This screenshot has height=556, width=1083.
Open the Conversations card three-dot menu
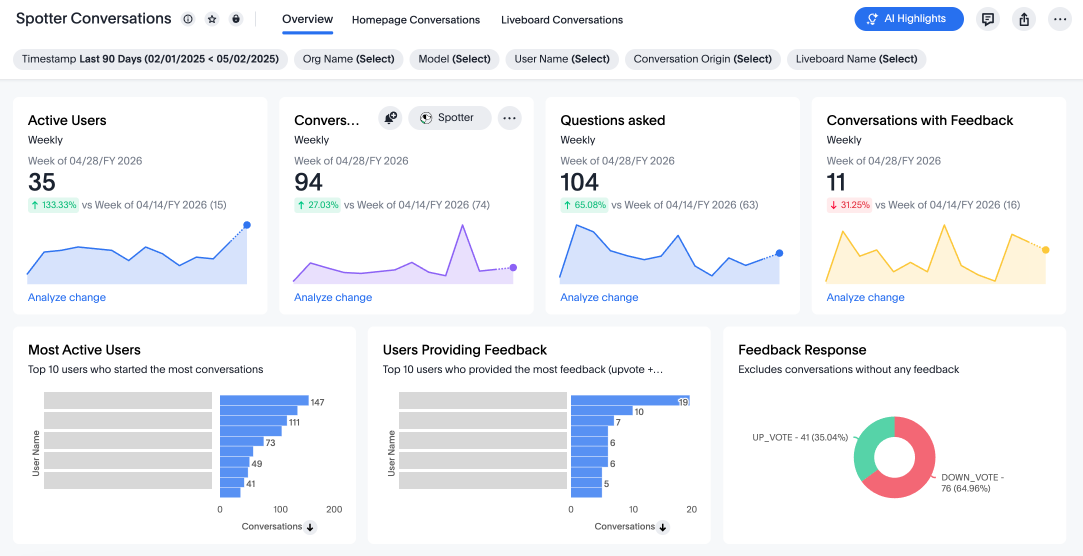(510, 118)
